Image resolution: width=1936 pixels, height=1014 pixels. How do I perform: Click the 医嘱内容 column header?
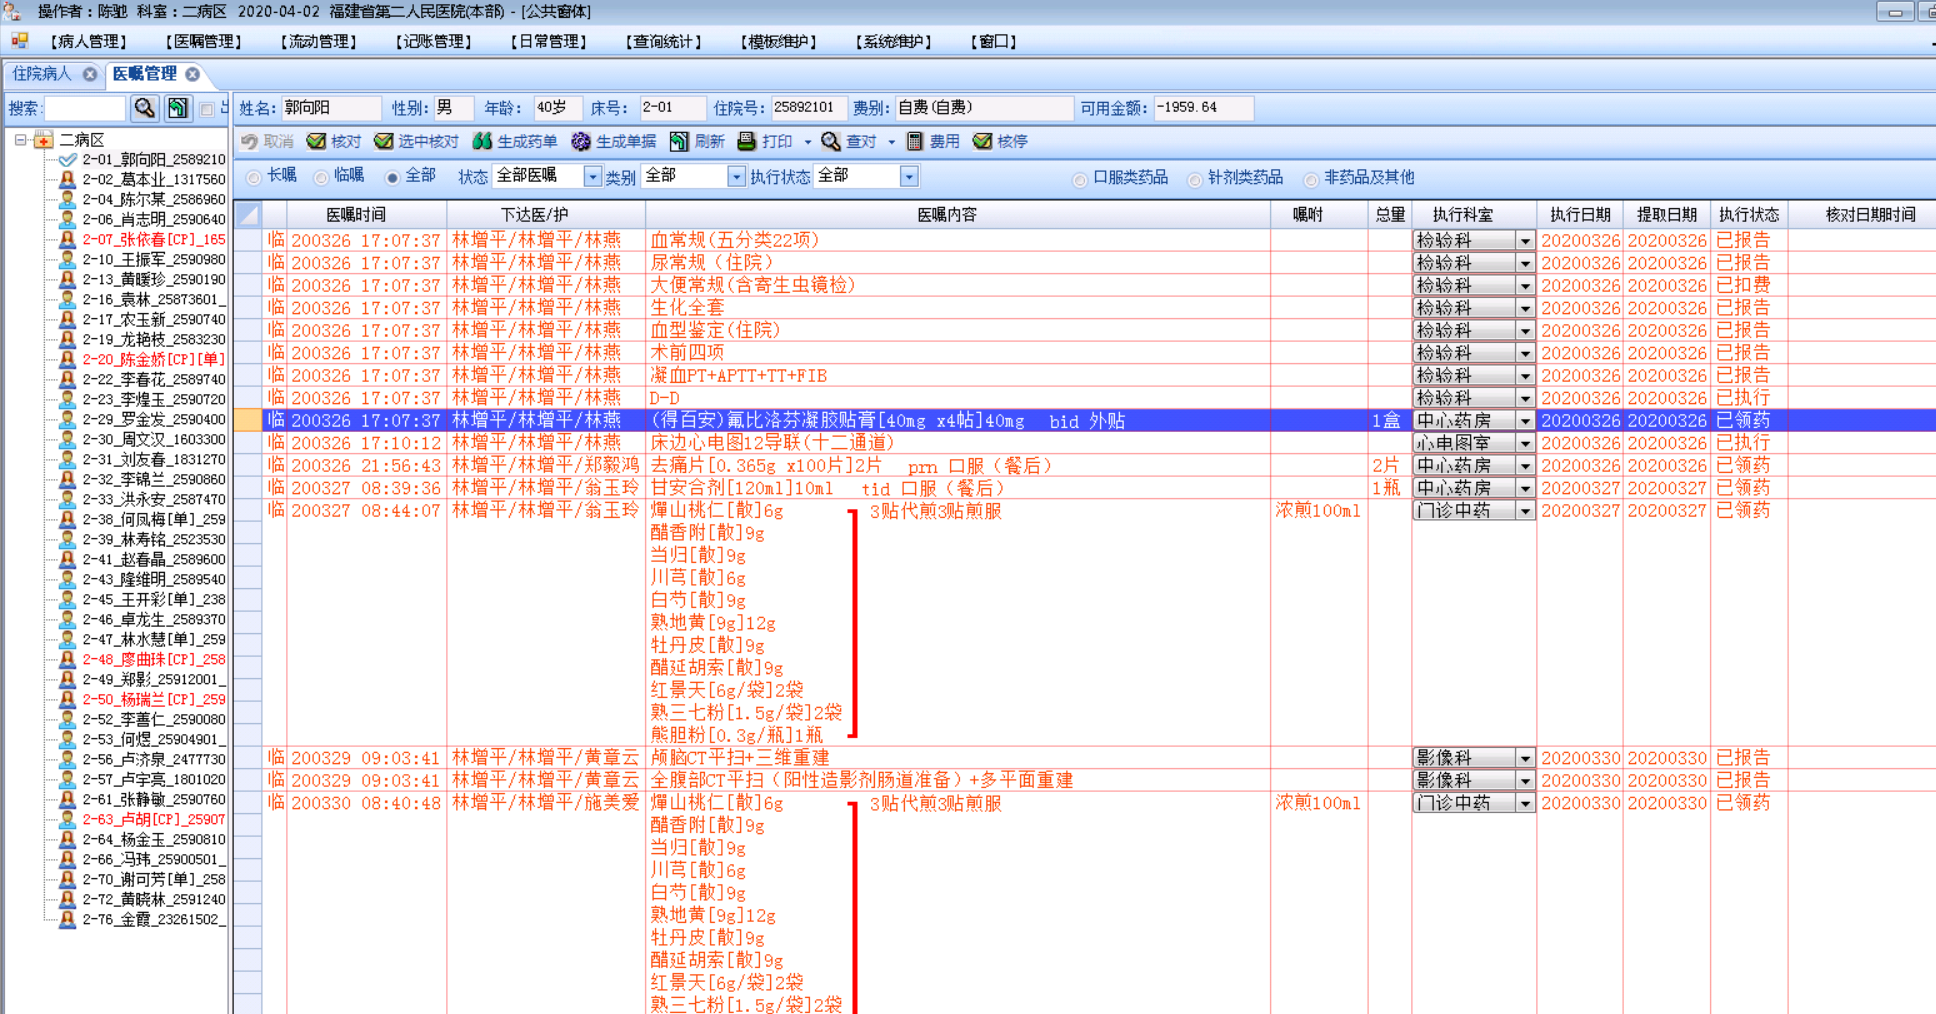(947, 215)
